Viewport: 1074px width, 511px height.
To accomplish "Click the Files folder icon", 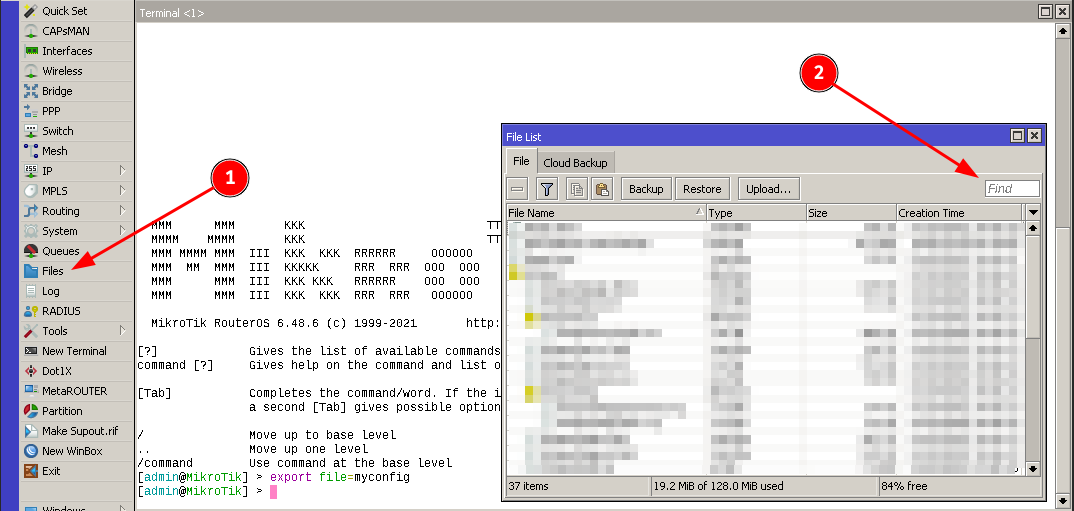I will pos(30,271).
